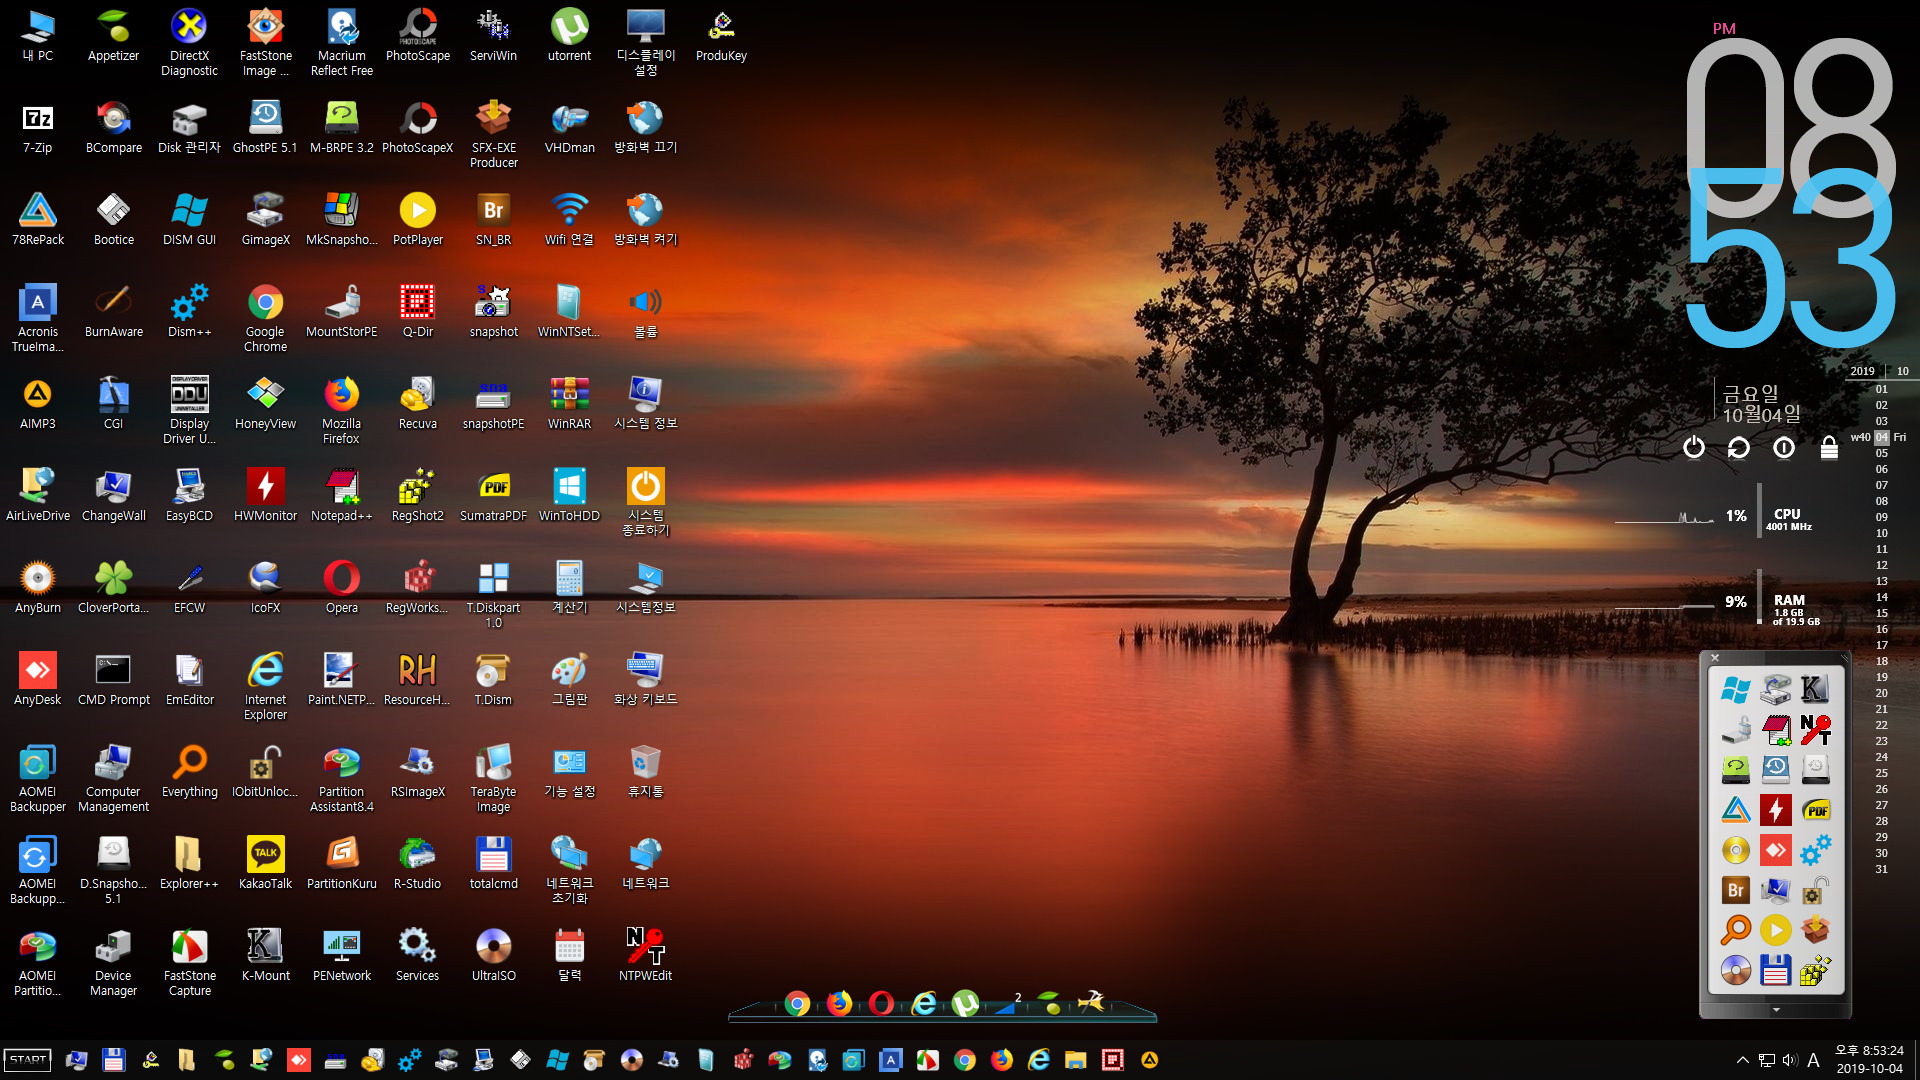Viewport: 1920px width, 1080px height.
Task: Select day 15 in the calendar strip
Action: point(1882,613)
